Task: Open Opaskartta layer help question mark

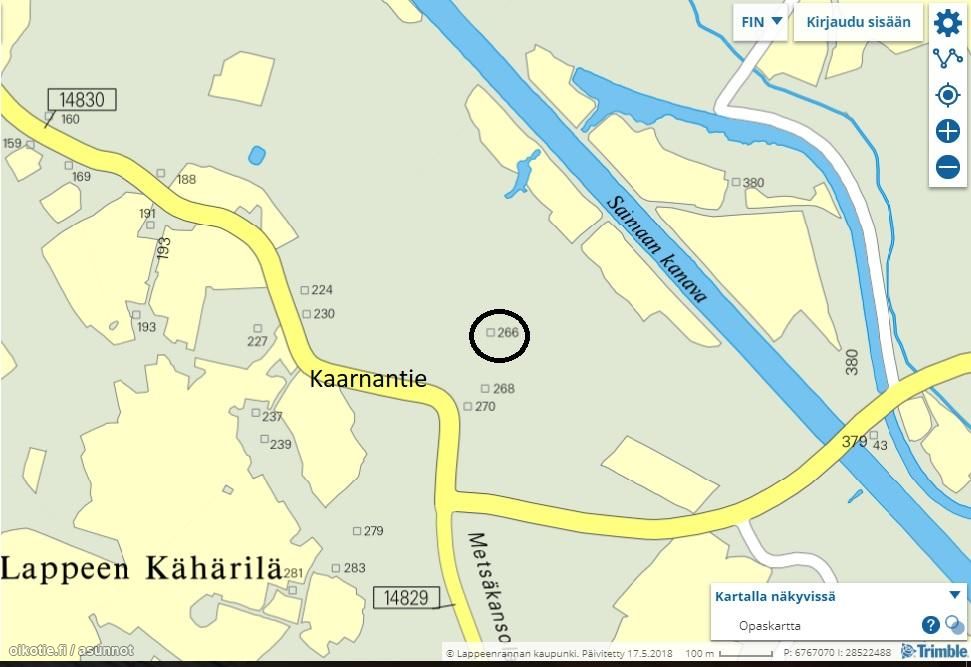Action: (x=930, y=625)
